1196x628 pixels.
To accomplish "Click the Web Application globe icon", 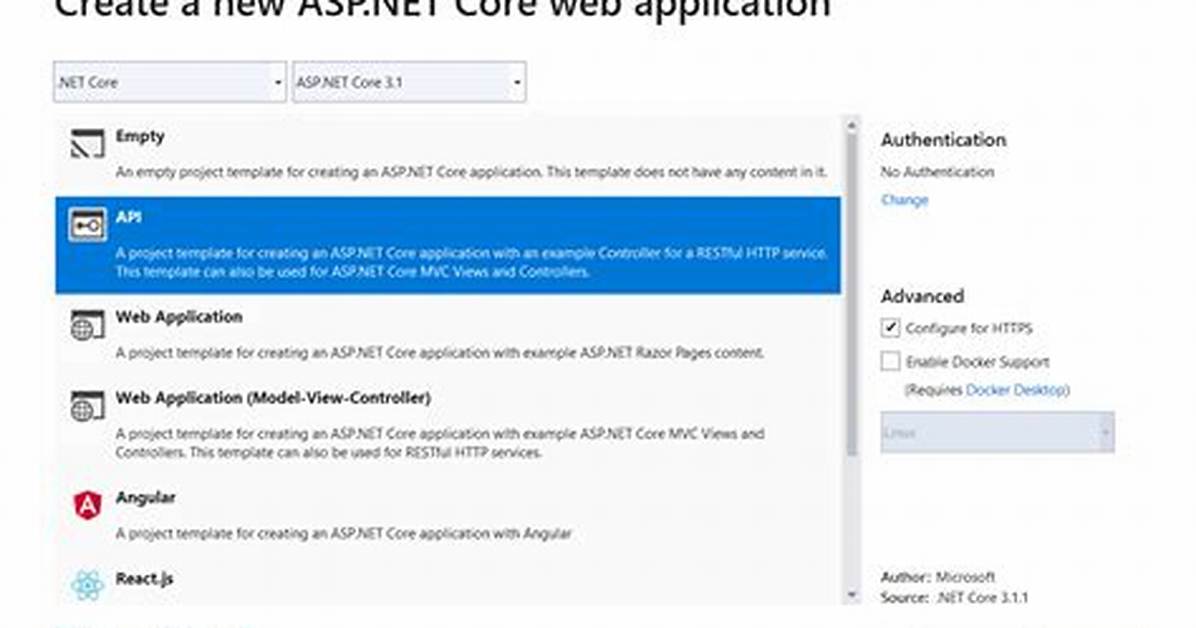I will tap(87, 325).
